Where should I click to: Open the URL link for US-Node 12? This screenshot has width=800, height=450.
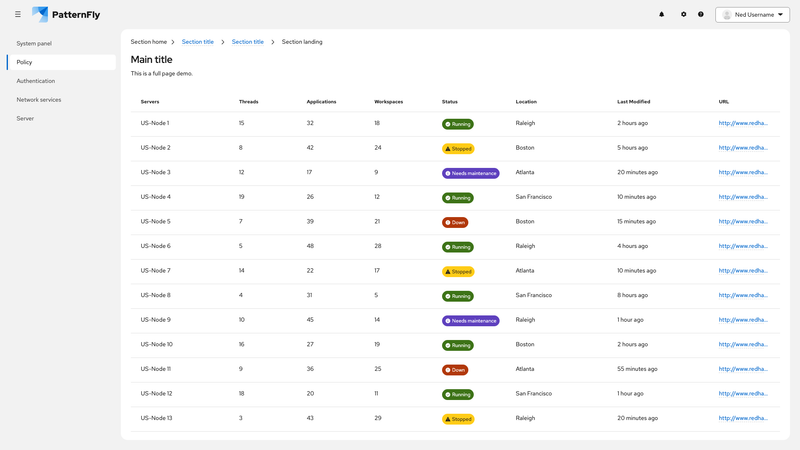[x=743, y=393]
